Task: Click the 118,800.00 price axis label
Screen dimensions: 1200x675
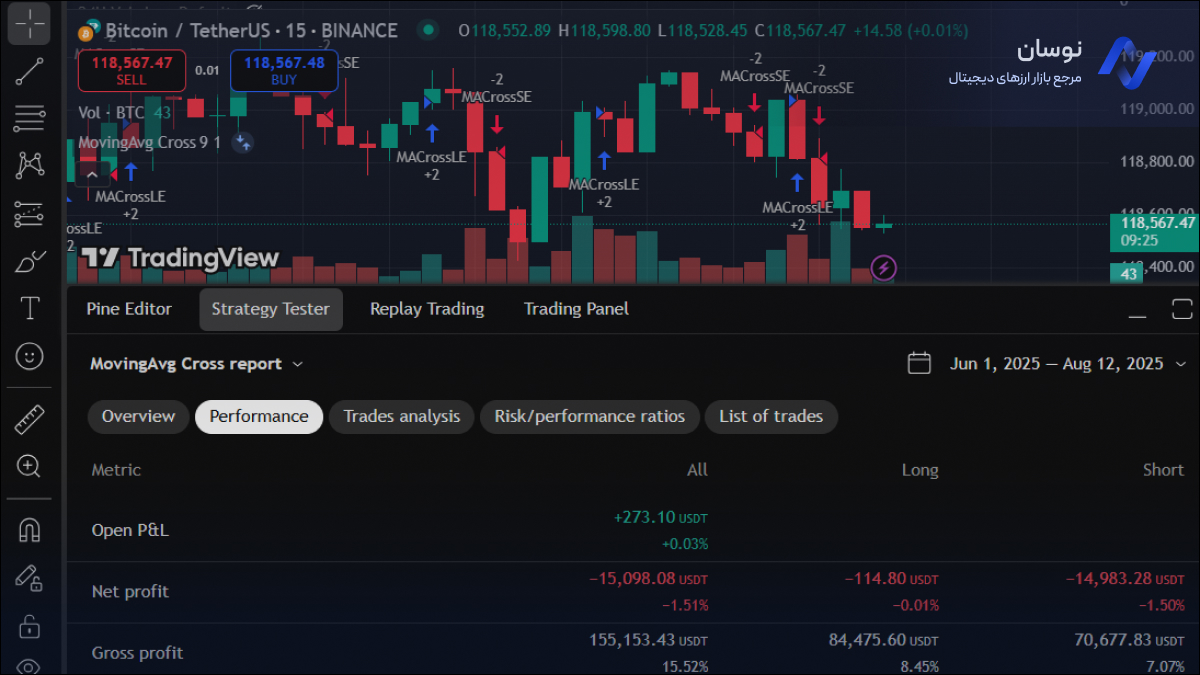Action: coord(1156,161)
